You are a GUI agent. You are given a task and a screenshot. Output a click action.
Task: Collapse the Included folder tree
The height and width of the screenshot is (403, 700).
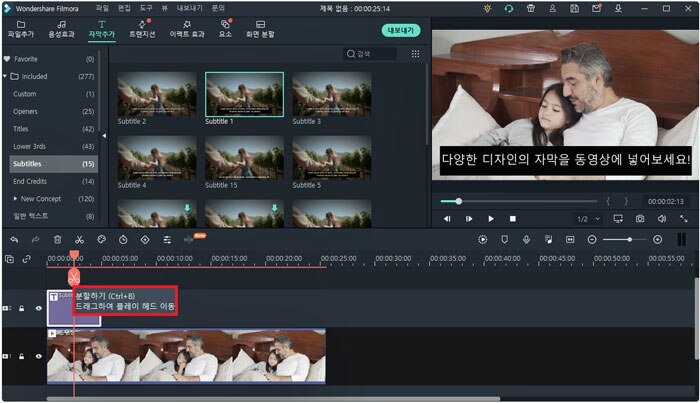5,76
